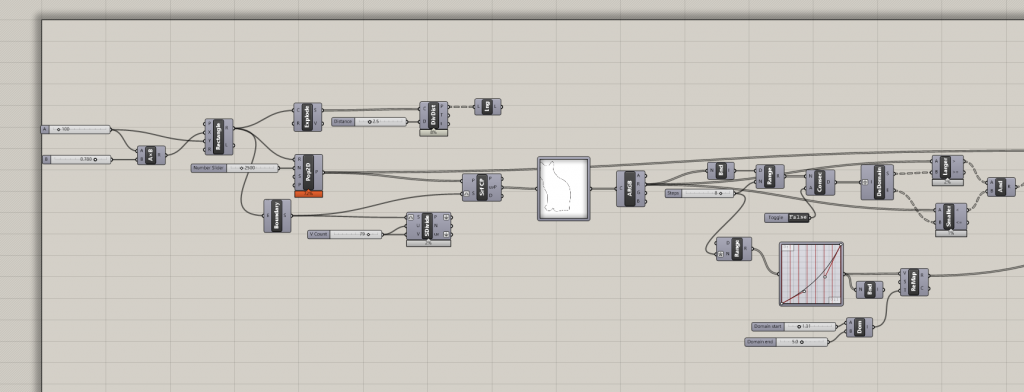
Task: Select the Larger comparison component
Action: point(948,167)
